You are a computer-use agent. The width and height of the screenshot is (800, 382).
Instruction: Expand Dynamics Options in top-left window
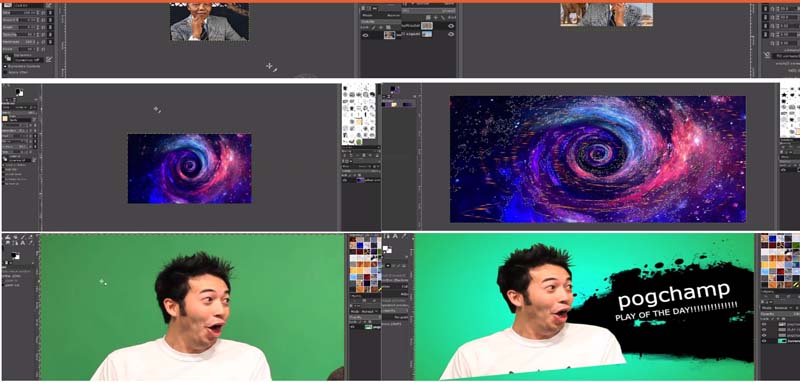click(x=5, y=66)
